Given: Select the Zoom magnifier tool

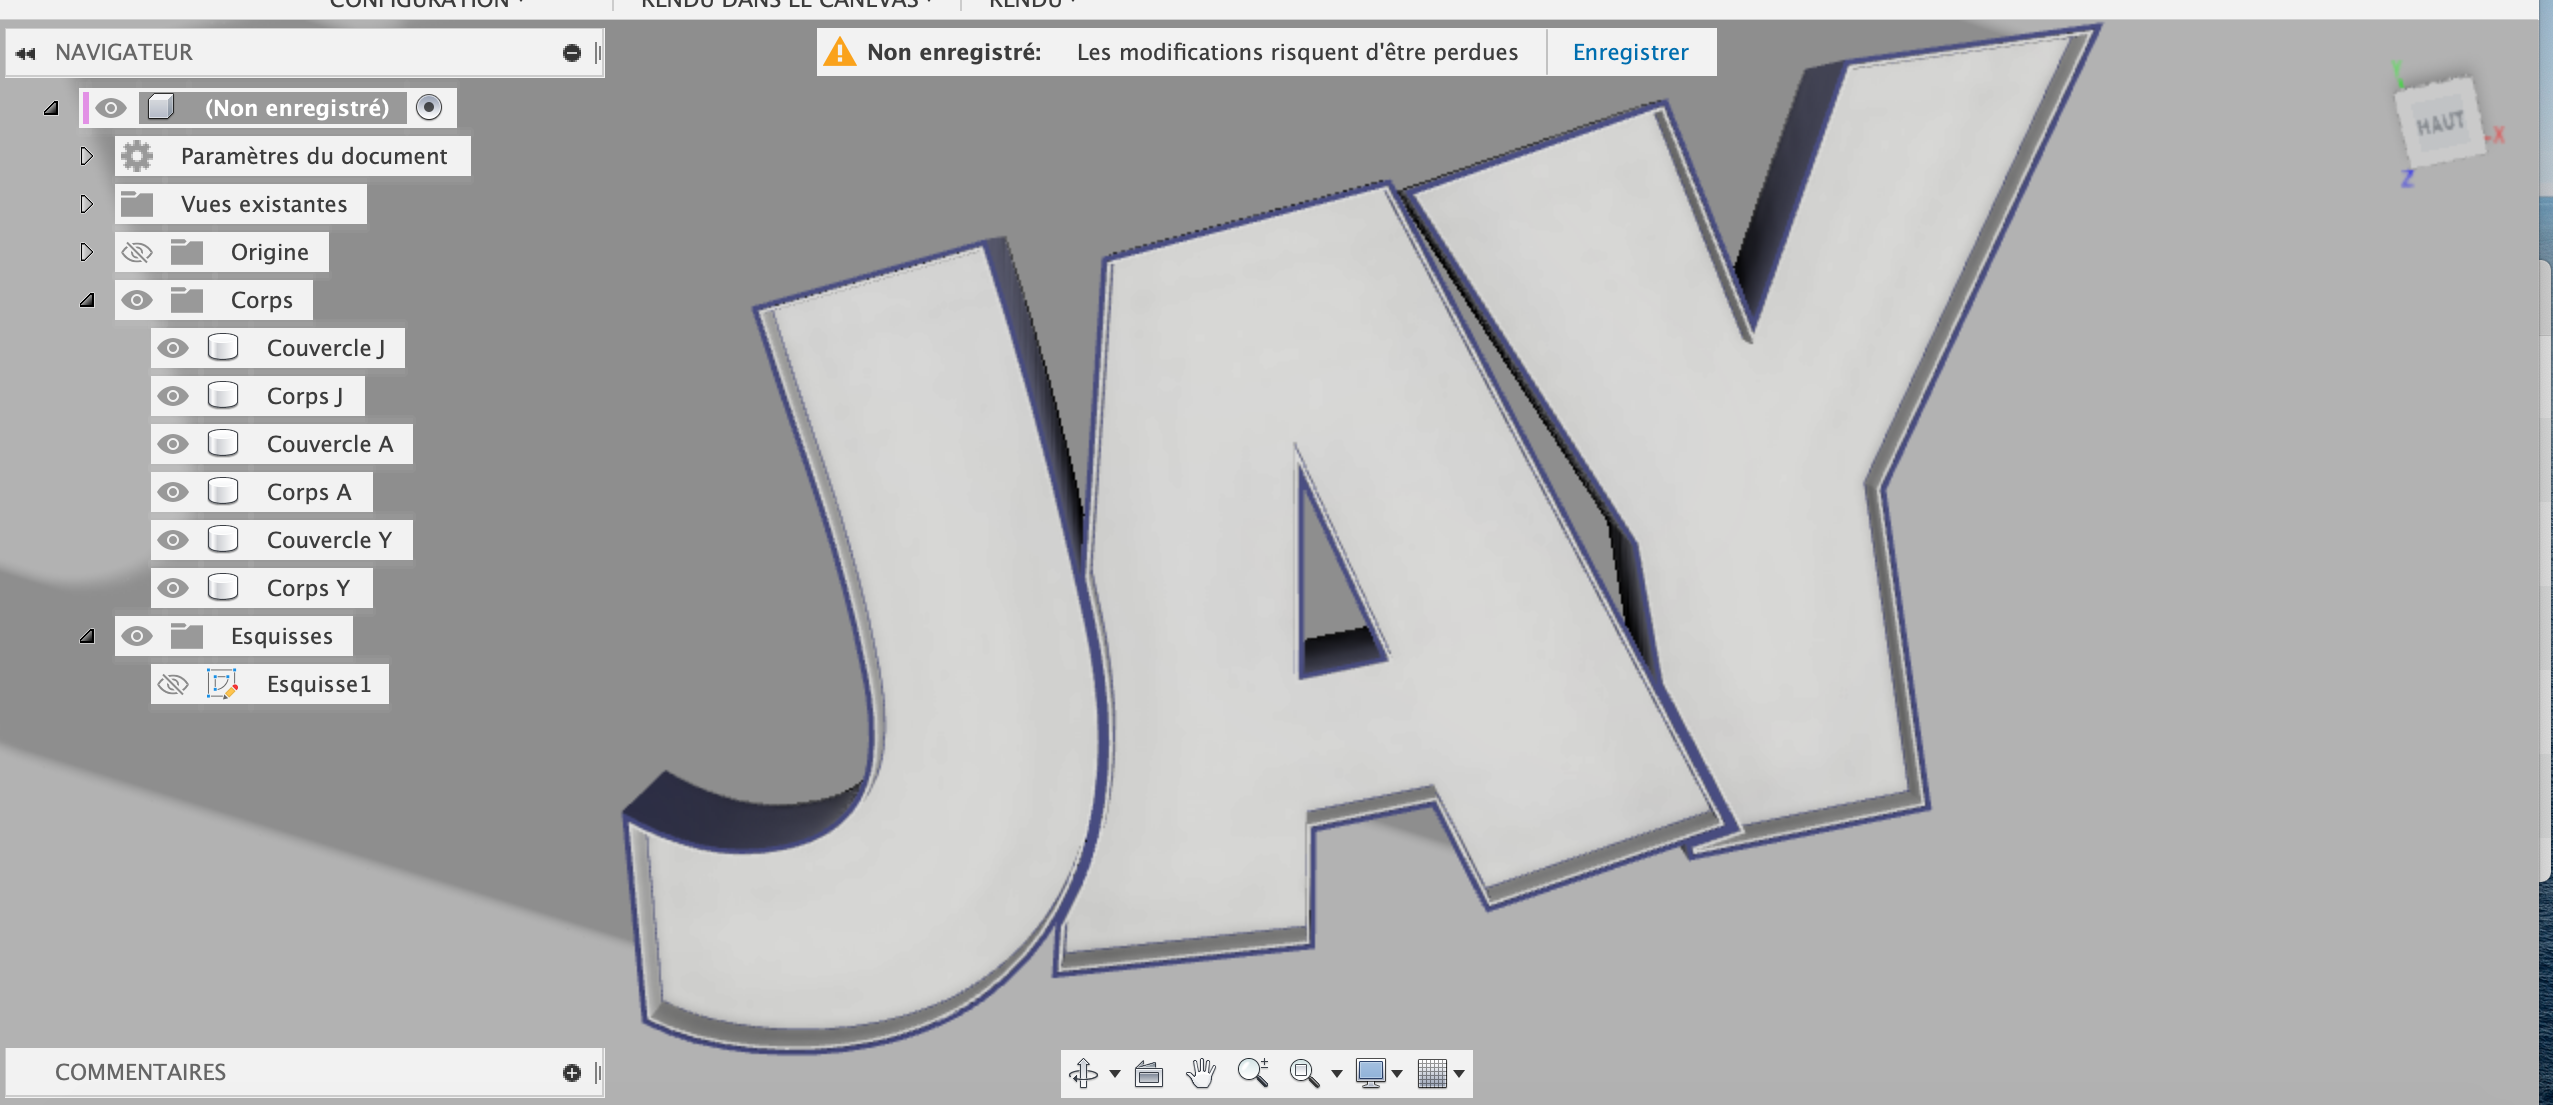Looking at the screenshot, I should (x=1252, y=1073).
